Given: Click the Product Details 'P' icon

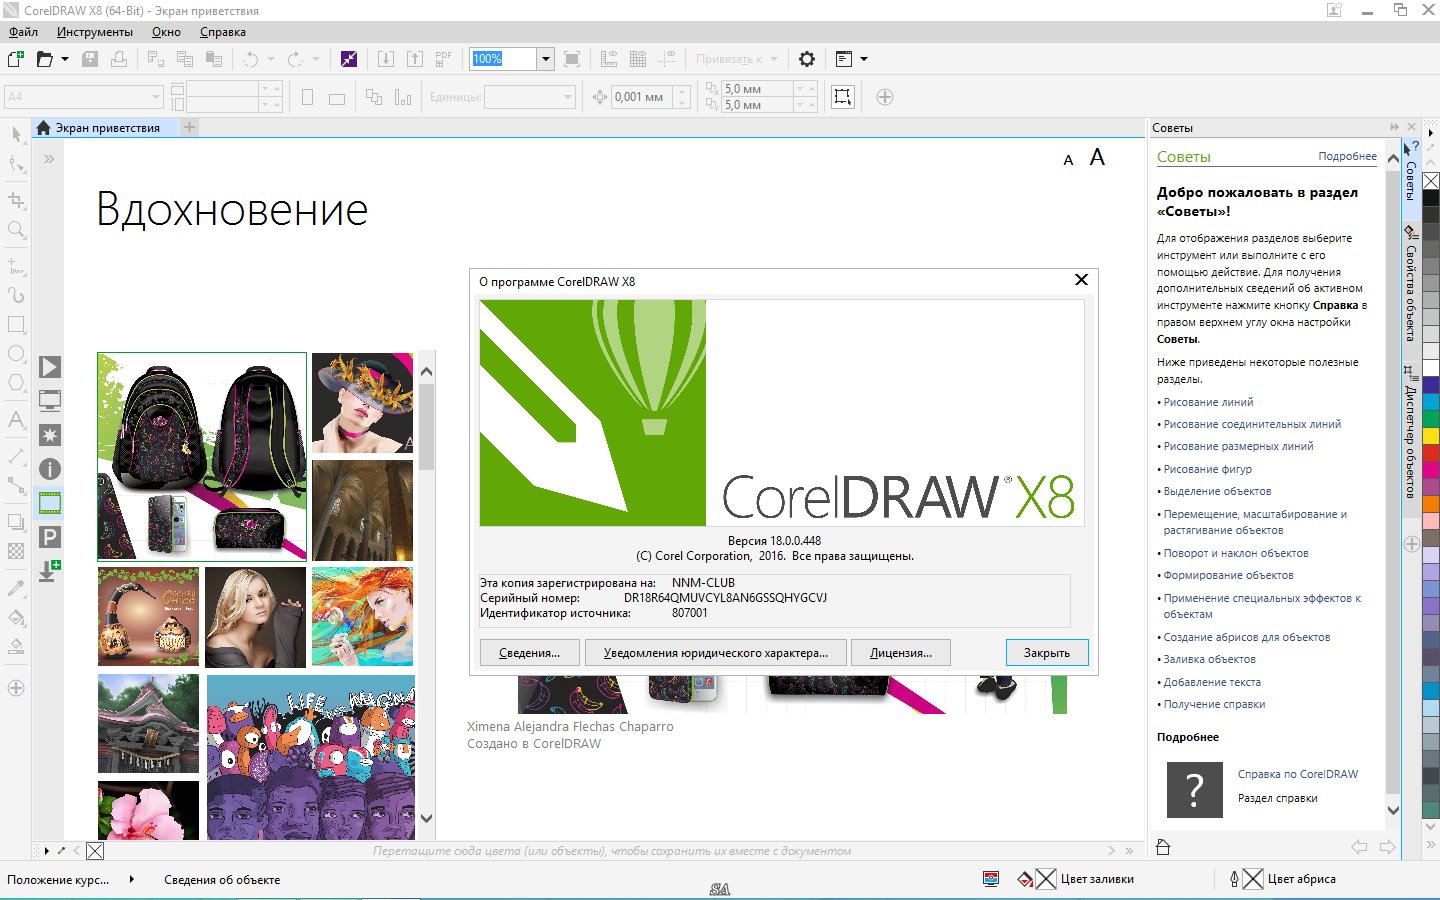Looking at the screenshot, I should click(50, 537).
